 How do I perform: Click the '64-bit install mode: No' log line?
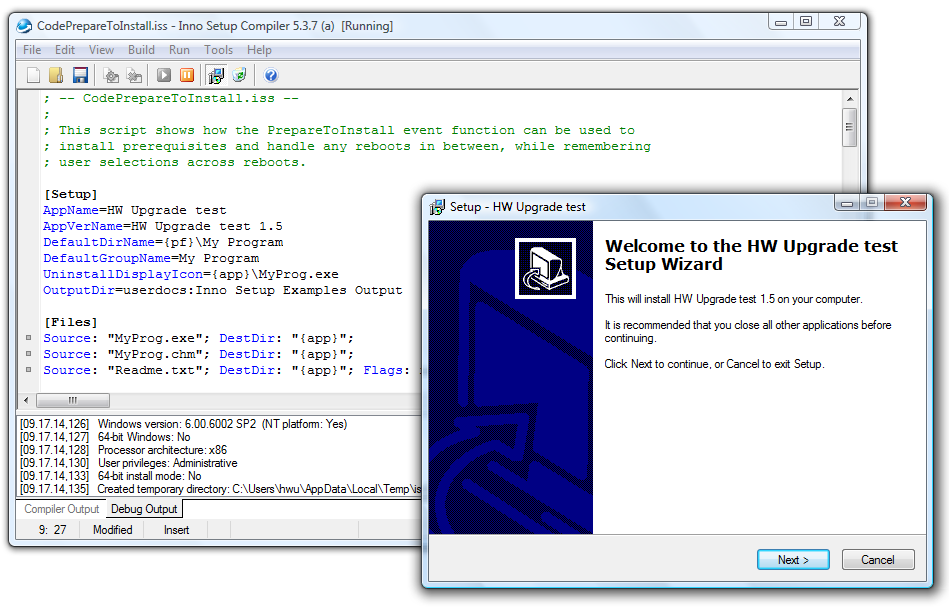point(111,476)
